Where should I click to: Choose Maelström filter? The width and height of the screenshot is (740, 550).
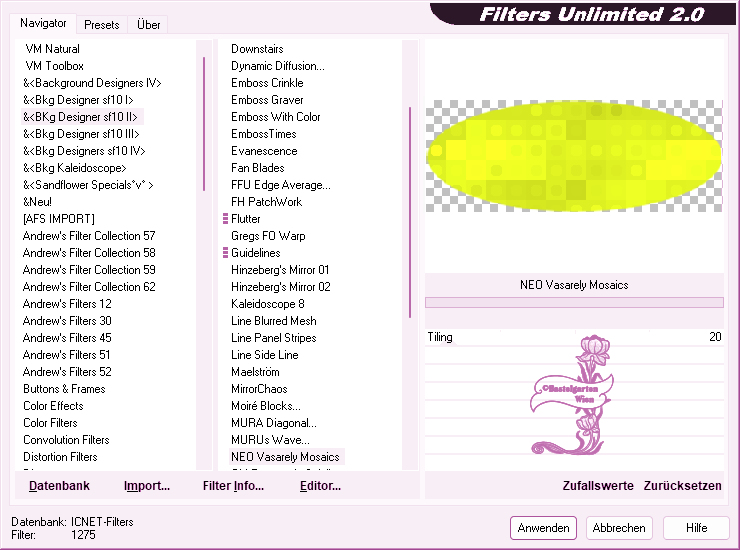click(x=255, y=372)
